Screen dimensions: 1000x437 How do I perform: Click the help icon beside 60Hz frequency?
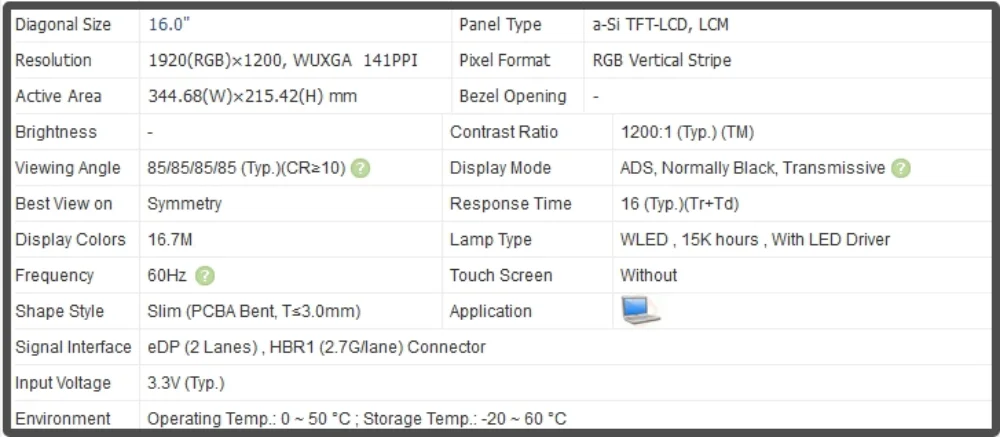205,276
